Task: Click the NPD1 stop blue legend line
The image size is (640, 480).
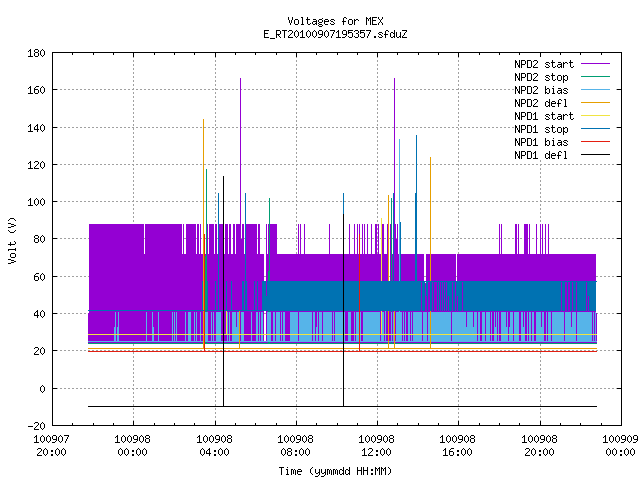Action: [x=595, y=129]
